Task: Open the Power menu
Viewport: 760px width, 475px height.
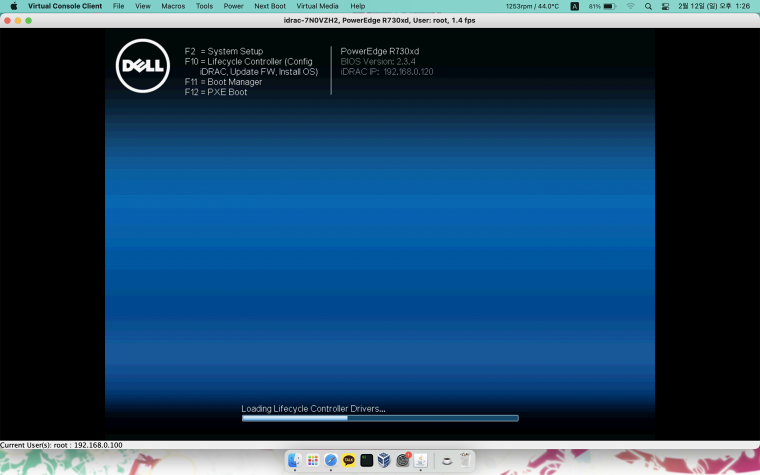Action: (233, 6)
